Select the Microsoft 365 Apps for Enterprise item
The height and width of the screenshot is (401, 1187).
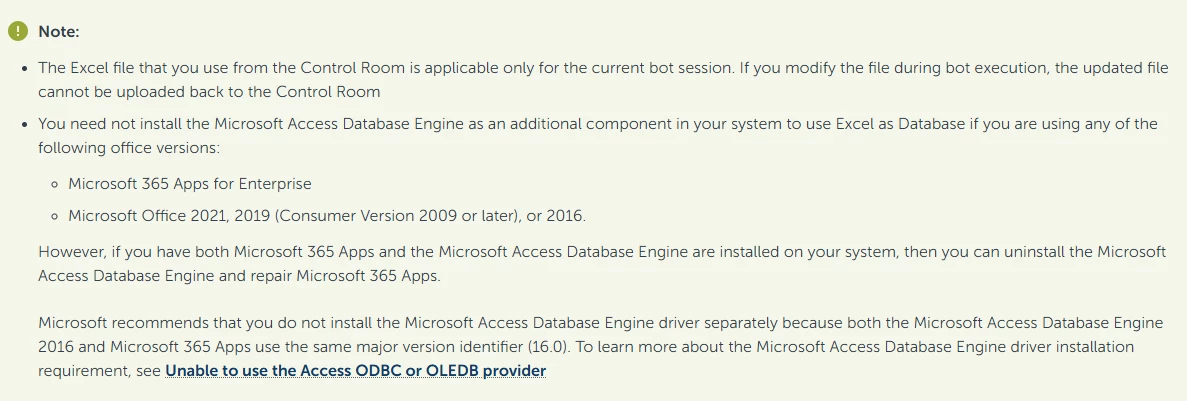(x=190, y=184)
